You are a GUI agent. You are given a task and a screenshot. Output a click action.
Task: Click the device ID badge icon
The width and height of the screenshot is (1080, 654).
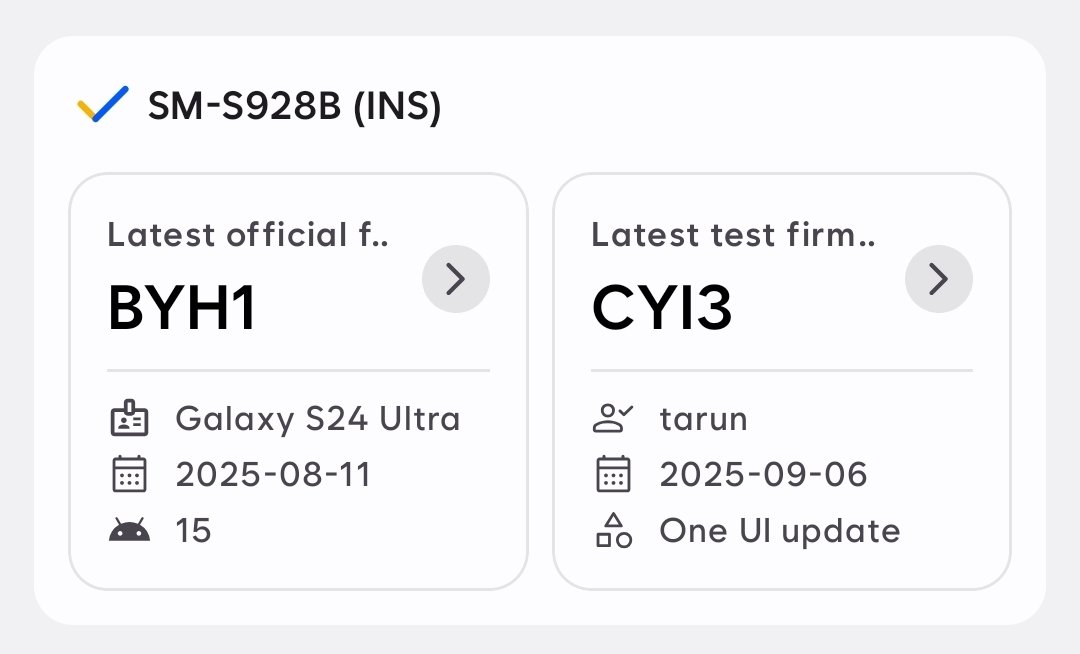point(129,419)
